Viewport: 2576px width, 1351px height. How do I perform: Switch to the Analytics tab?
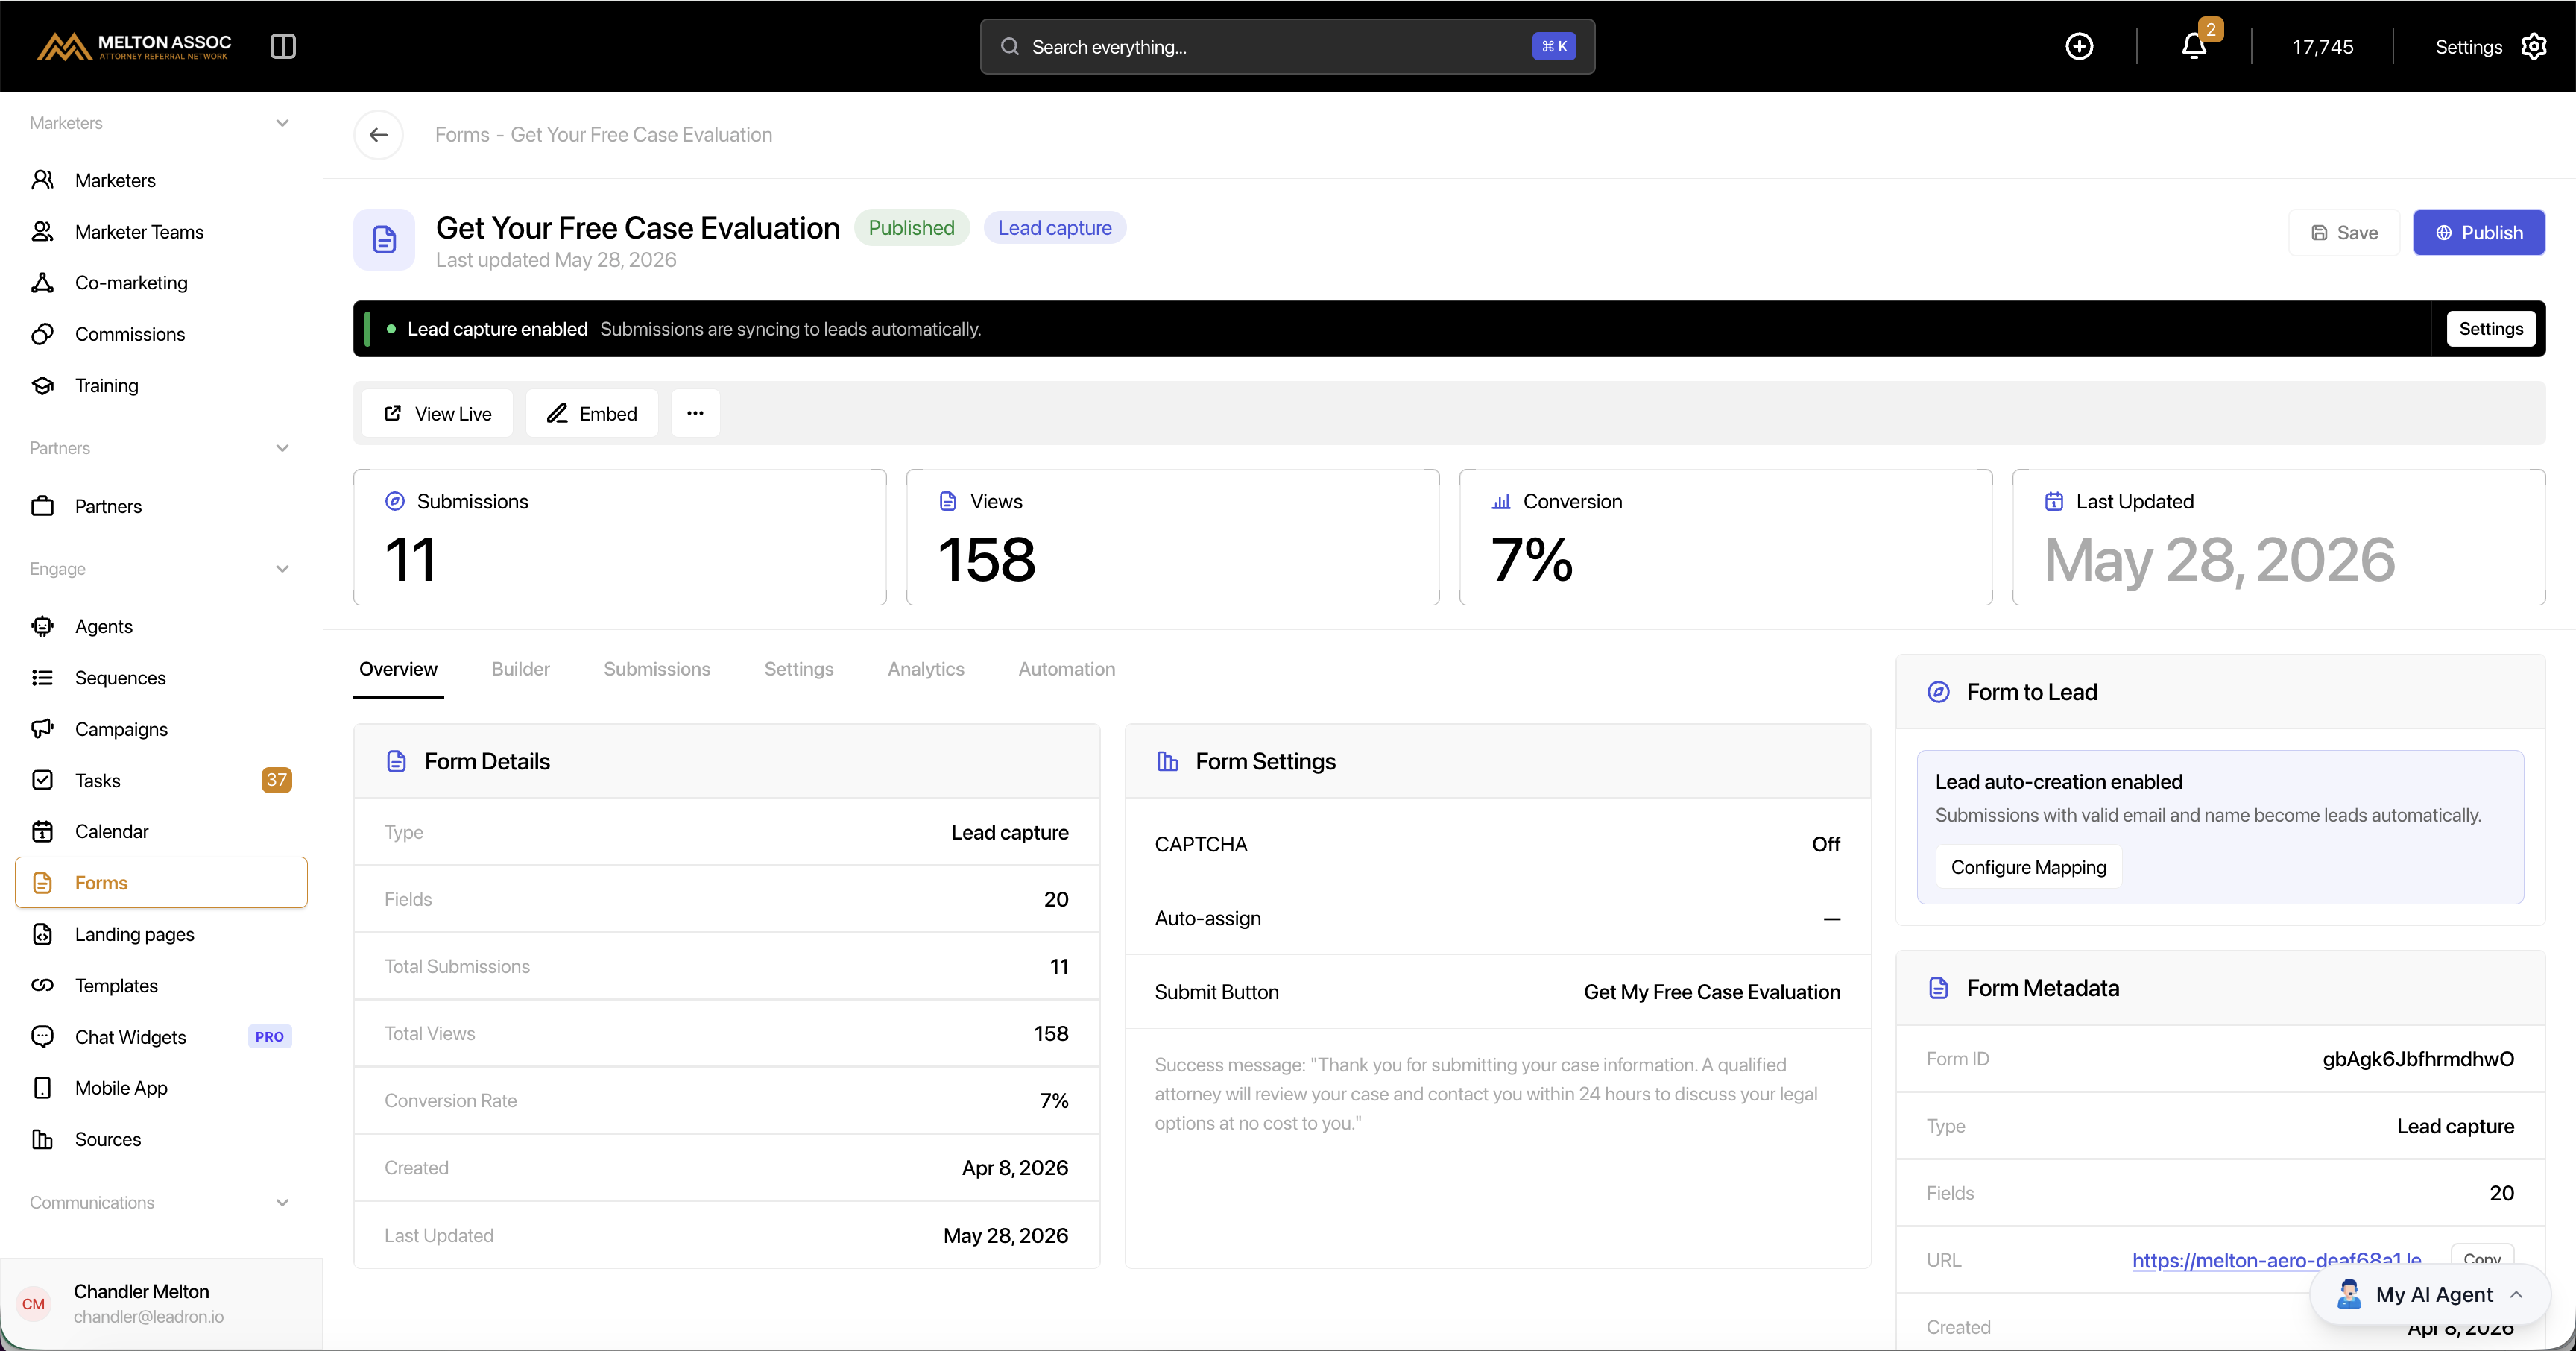pyautogui.click(x=926, y=669)
